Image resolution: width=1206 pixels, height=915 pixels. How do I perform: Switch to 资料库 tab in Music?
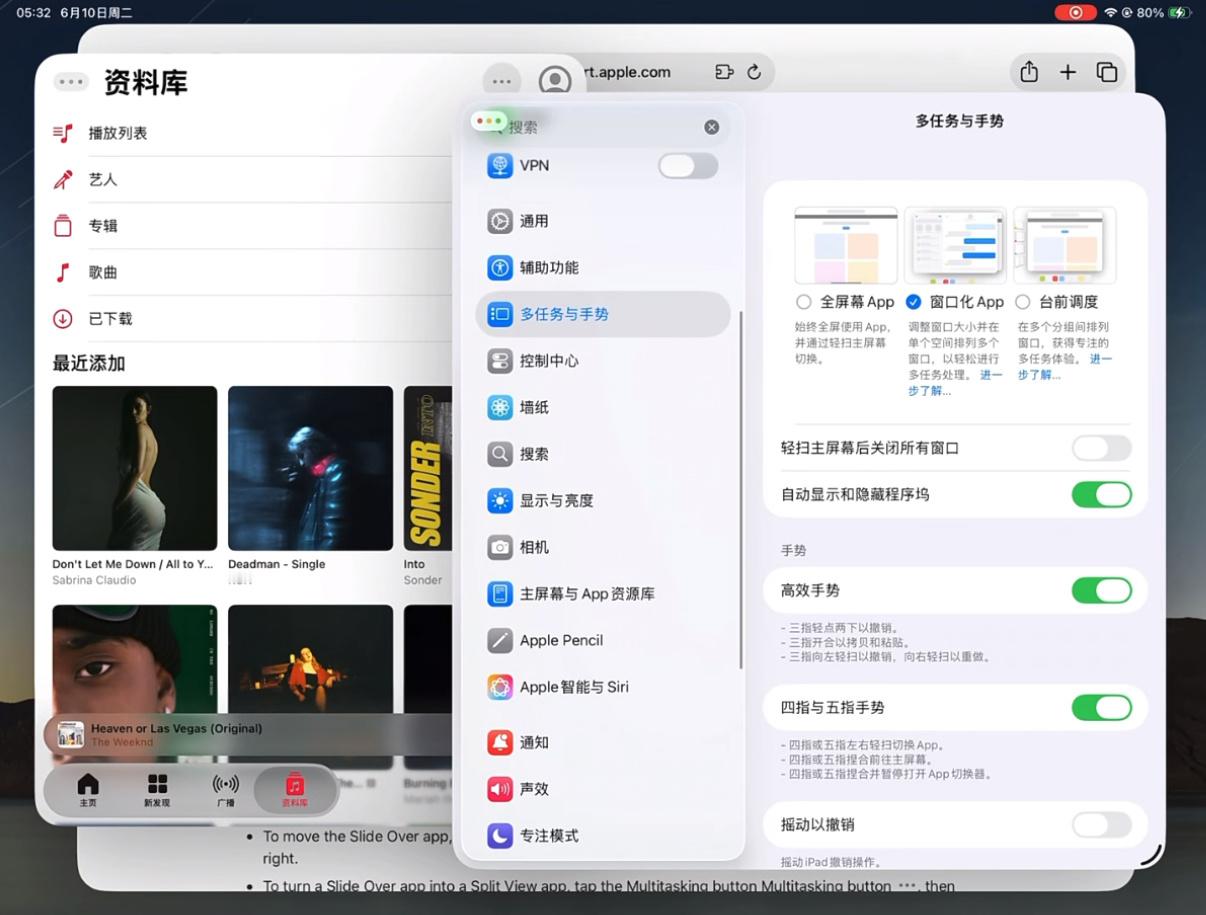pos(295,790)
